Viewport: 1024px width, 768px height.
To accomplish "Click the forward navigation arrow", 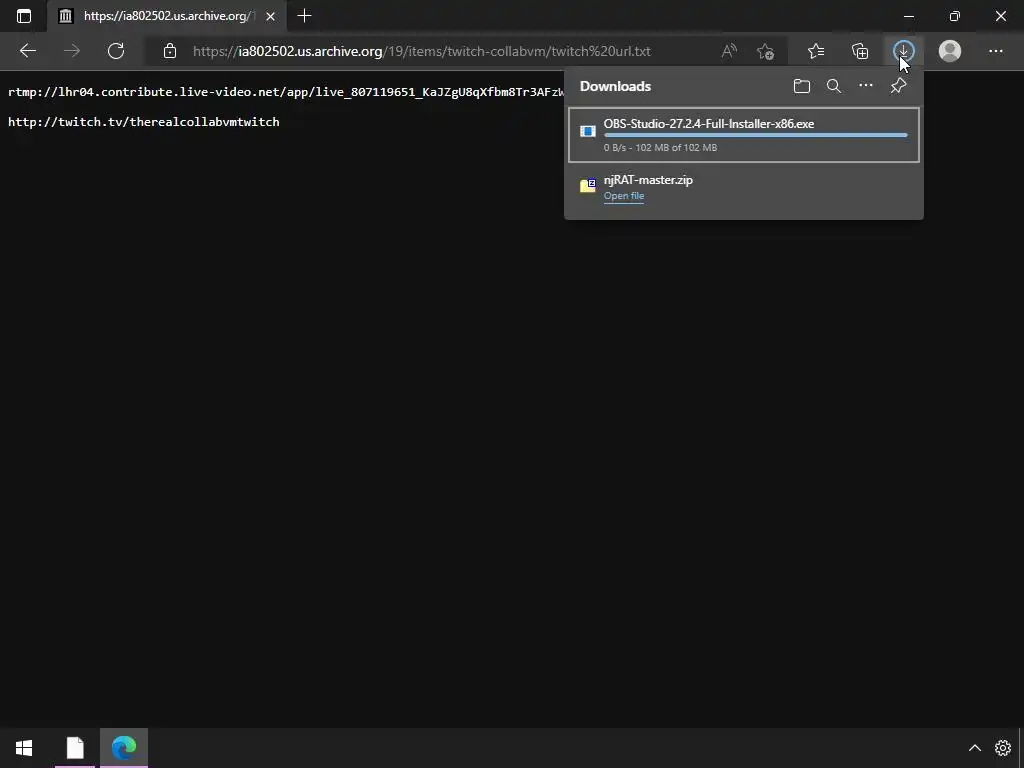I will [x=72, y=51].
